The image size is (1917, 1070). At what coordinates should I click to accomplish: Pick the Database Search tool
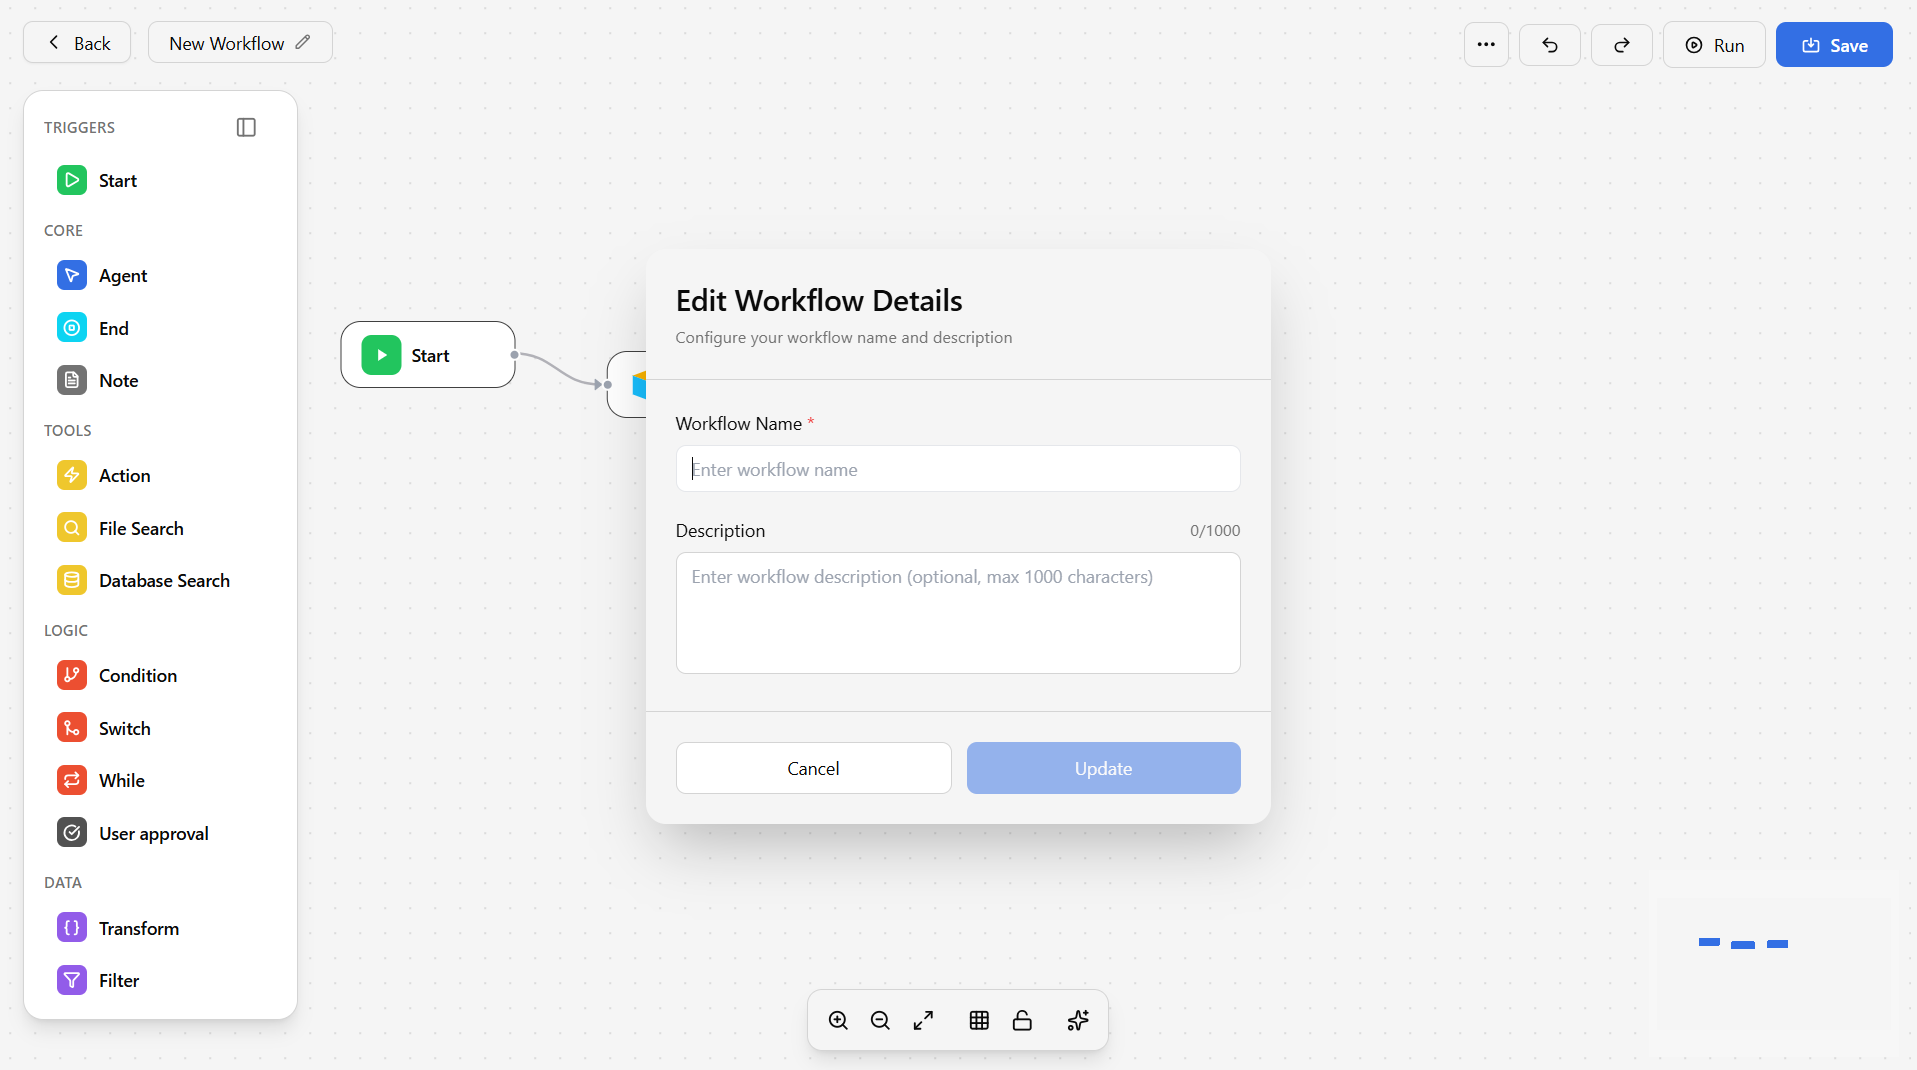[163, 581]
